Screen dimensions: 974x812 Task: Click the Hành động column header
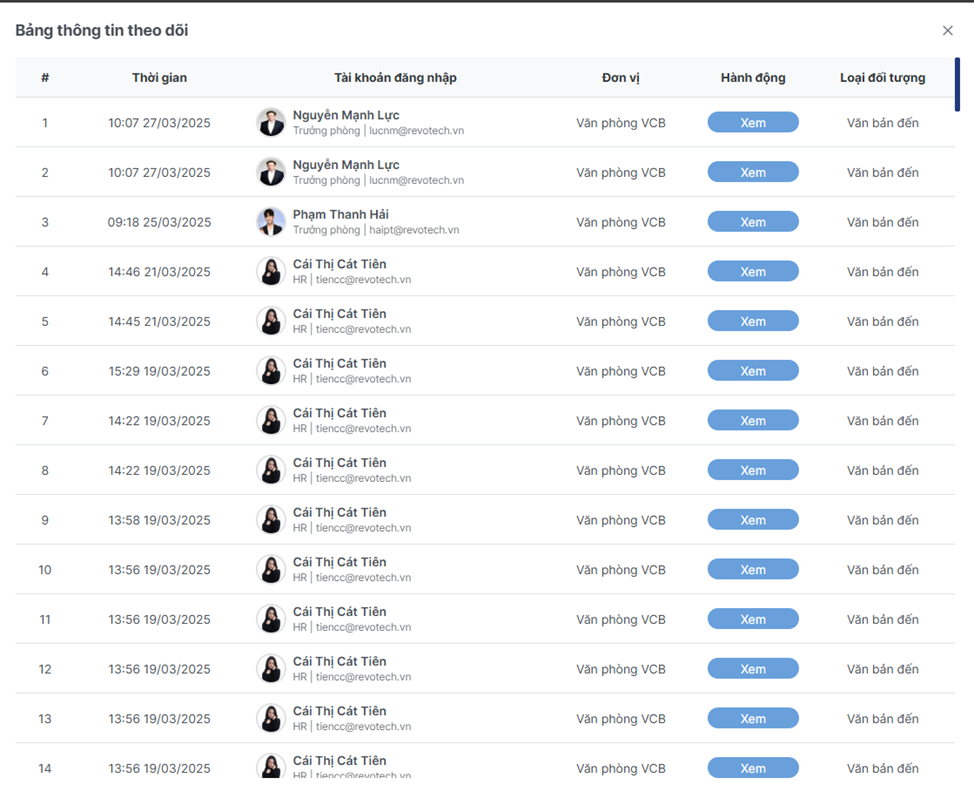753,78
